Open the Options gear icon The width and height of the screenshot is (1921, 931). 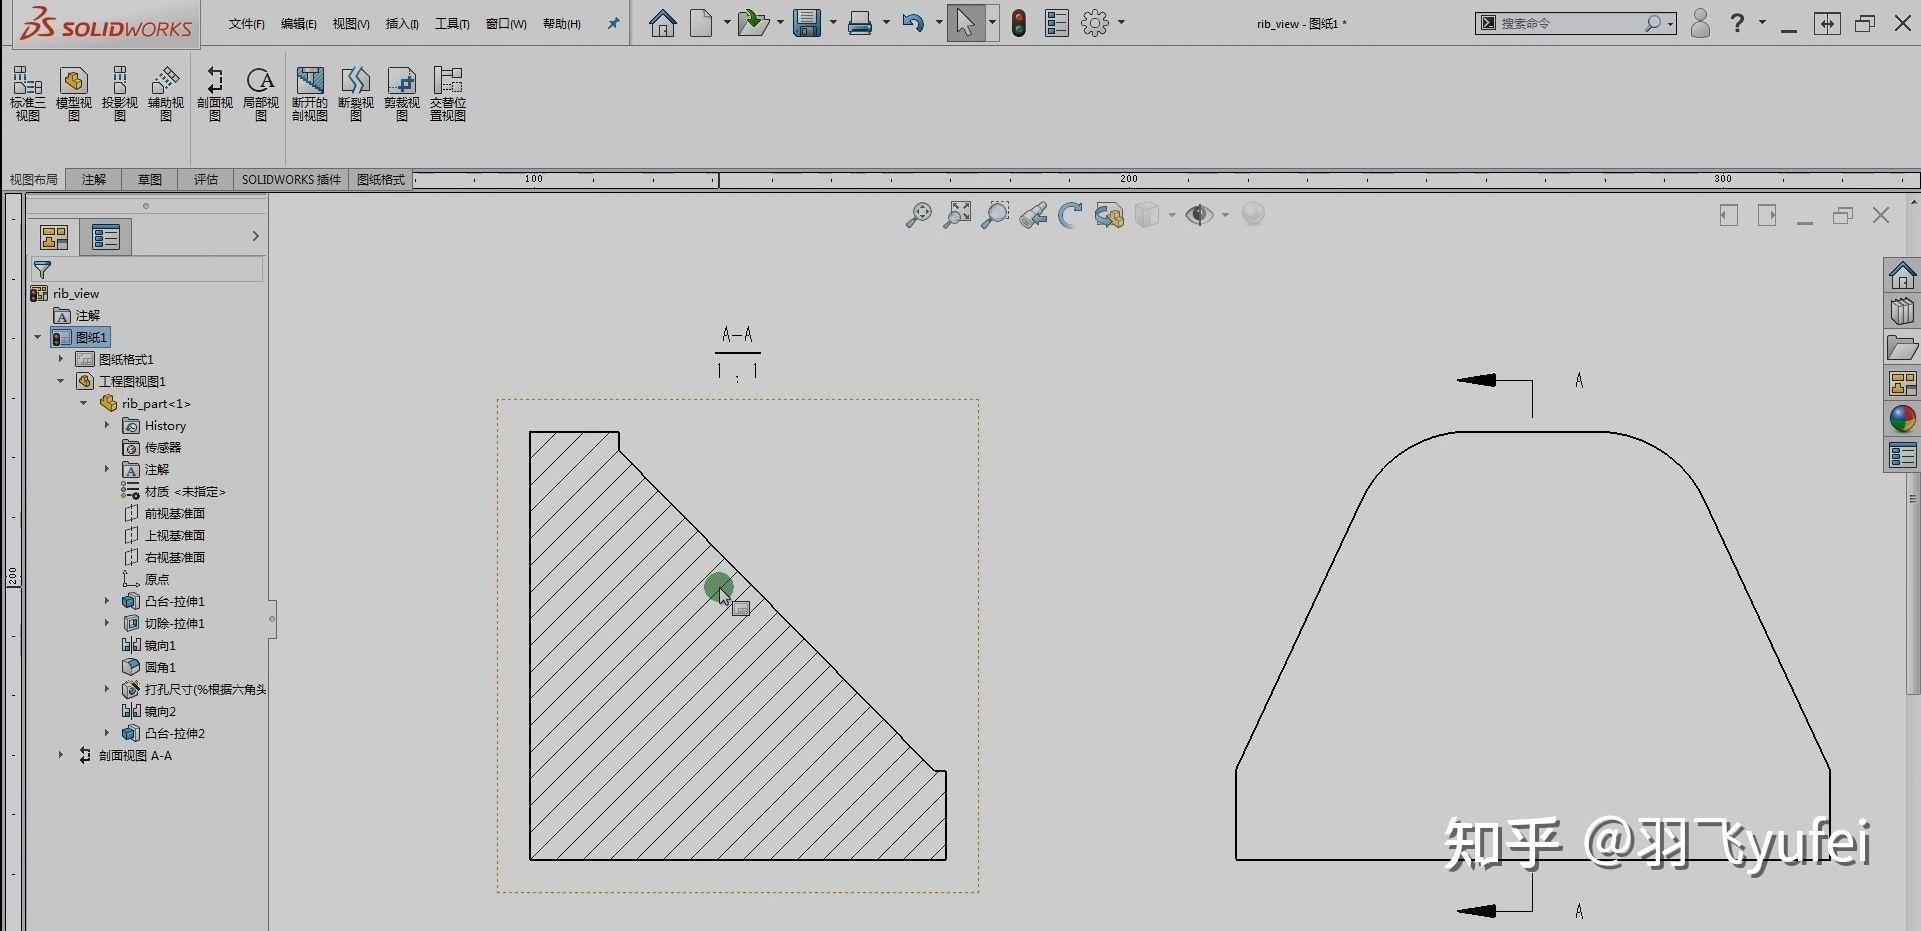1096,22
